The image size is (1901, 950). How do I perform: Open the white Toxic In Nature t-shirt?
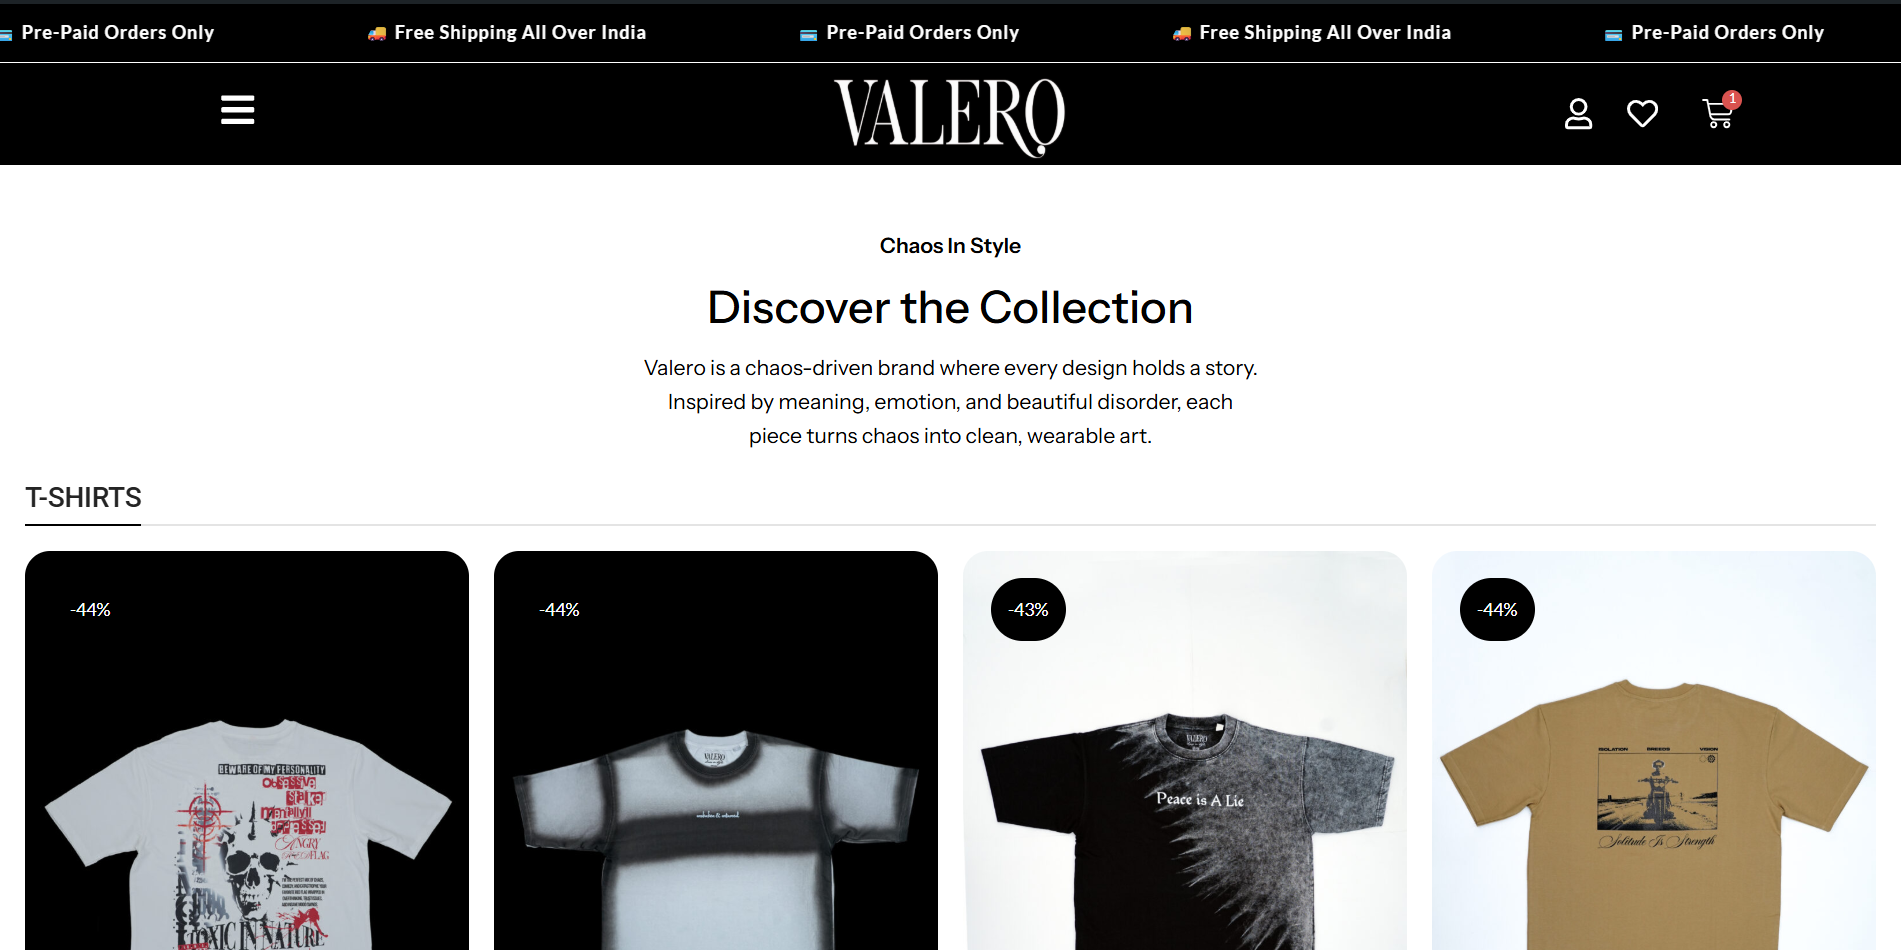pos(247,750)
